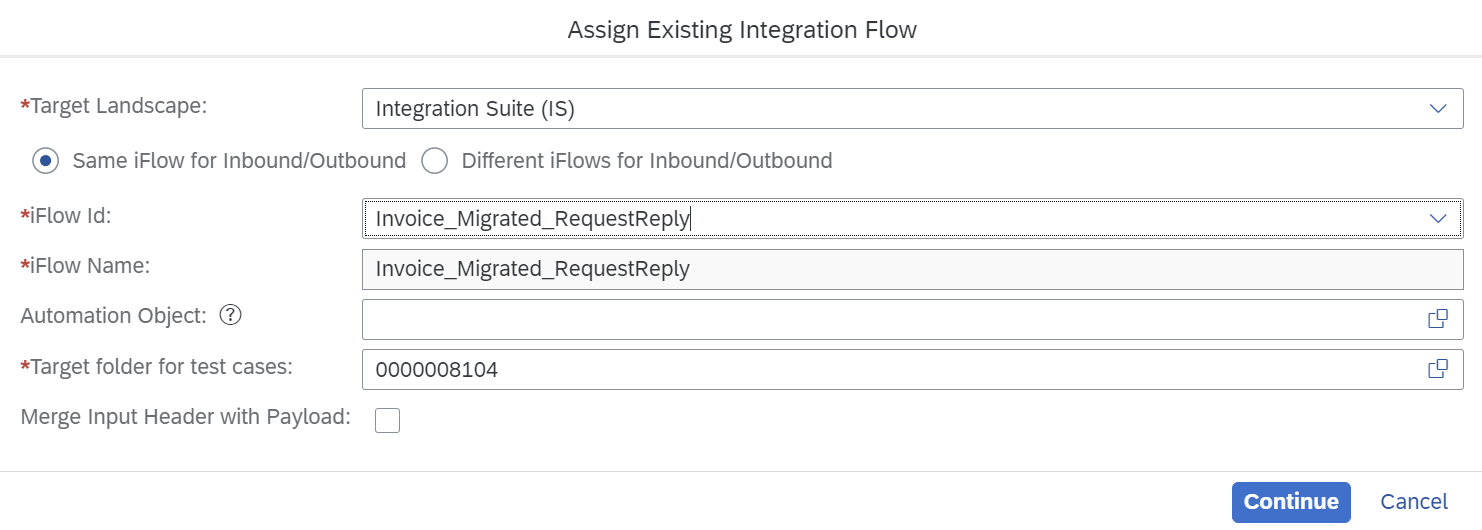Image resolution: width=1482 pixels, height=530 pixels.
Task: Click the Automation Object help question-mark icon
Action: click(x=230, y=316)
